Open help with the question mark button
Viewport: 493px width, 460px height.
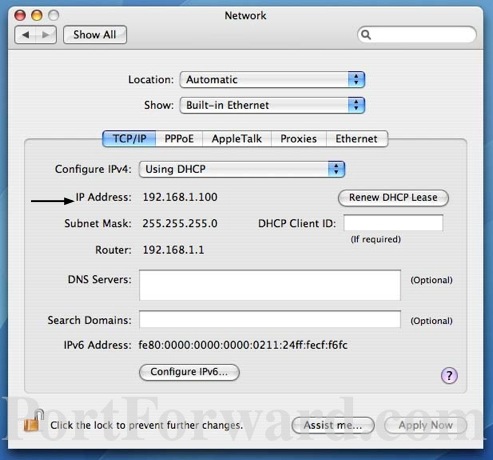tap(449, 376)
